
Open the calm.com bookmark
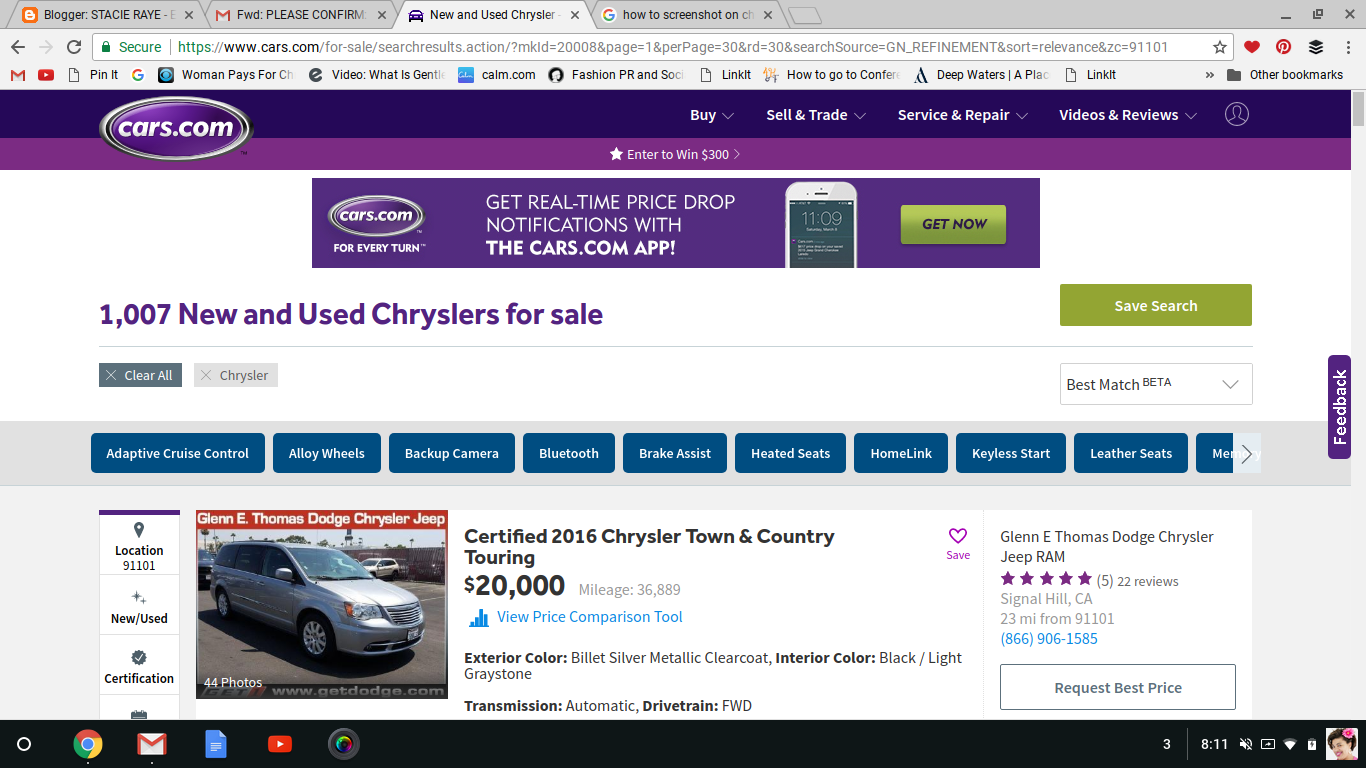(497, 75)
